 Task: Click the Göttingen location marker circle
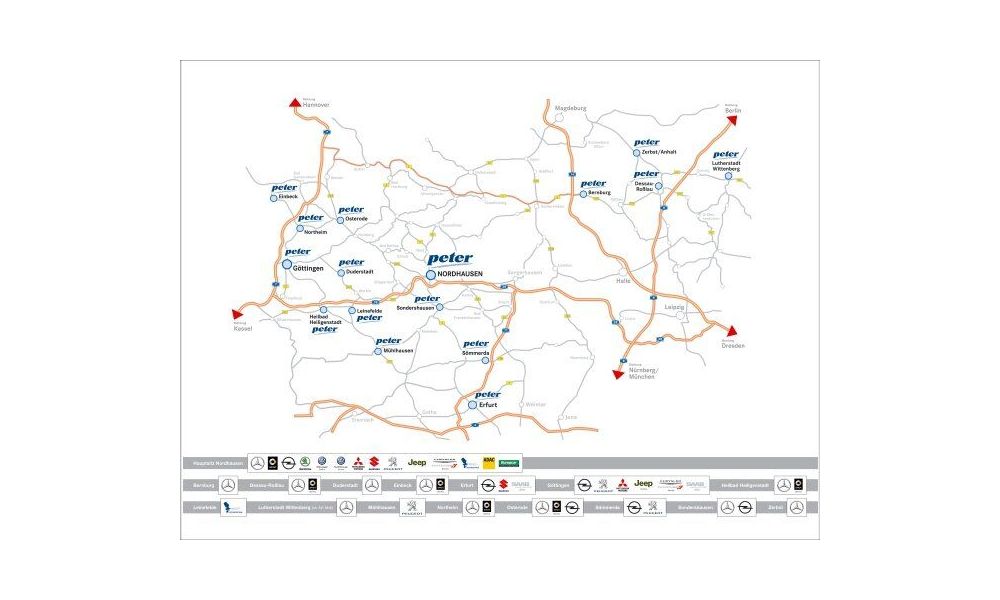(287, 266)
